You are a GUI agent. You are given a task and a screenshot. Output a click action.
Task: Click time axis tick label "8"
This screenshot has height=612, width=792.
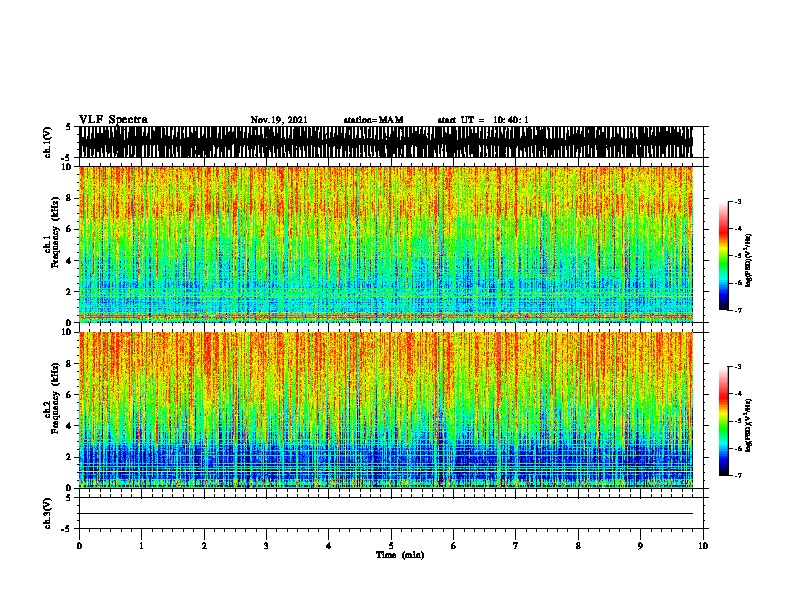(578, 546)
